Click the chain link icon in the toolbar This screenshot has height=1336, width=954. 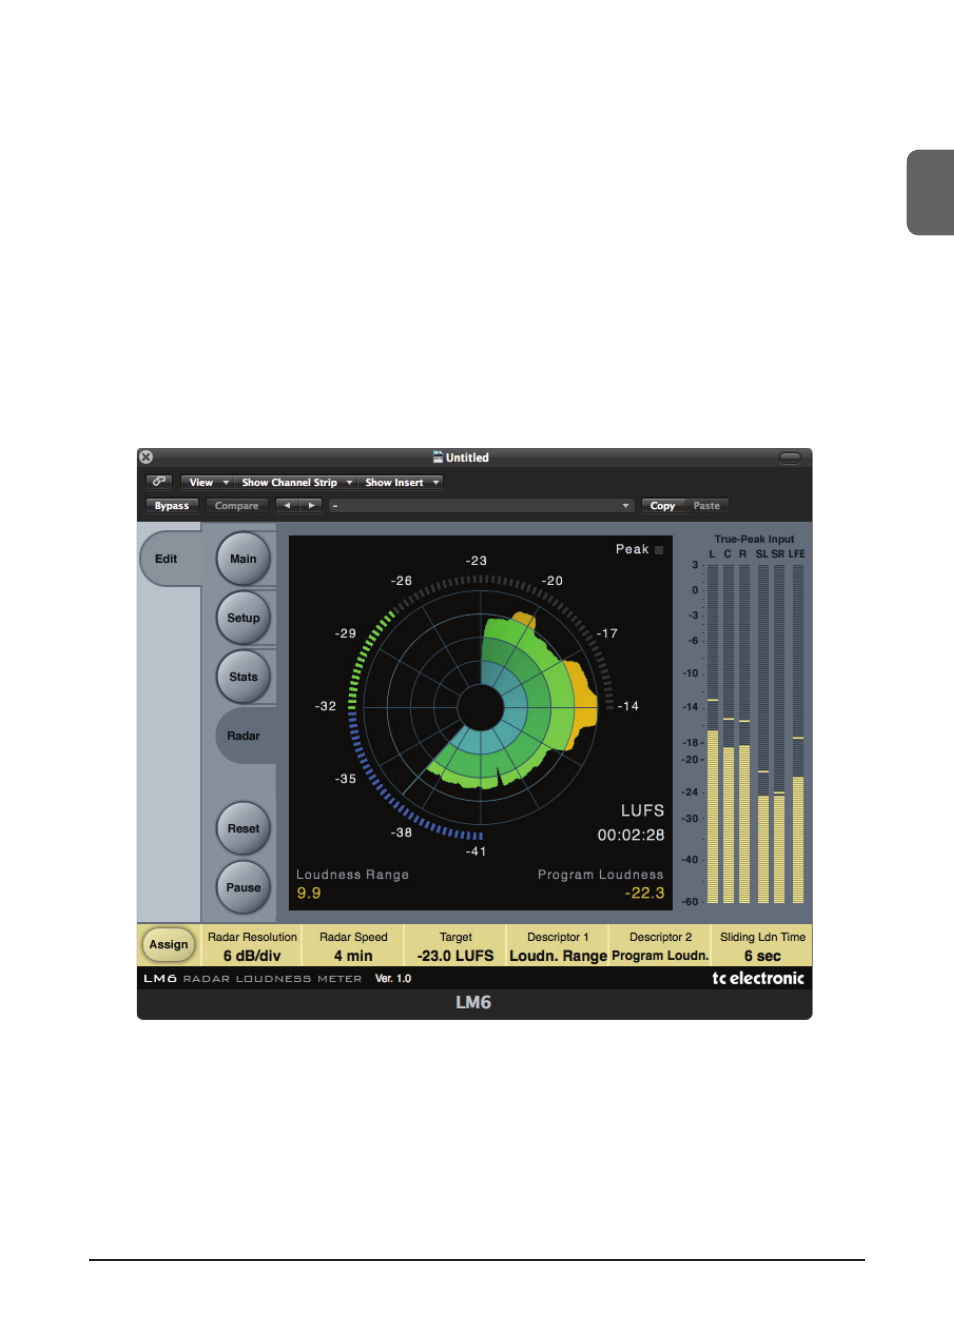coord(159,482)
